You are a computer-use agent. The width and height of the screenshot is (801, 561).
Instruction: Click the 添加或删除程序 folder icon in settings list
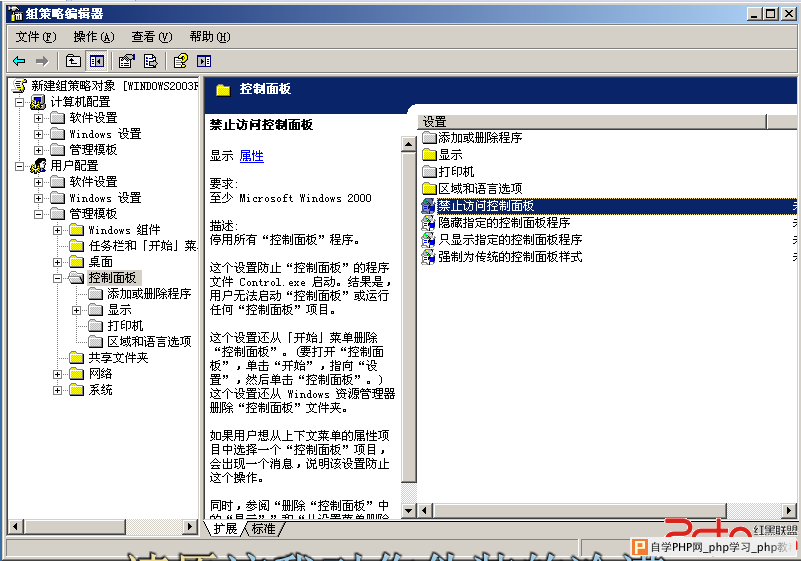(429, 138)
